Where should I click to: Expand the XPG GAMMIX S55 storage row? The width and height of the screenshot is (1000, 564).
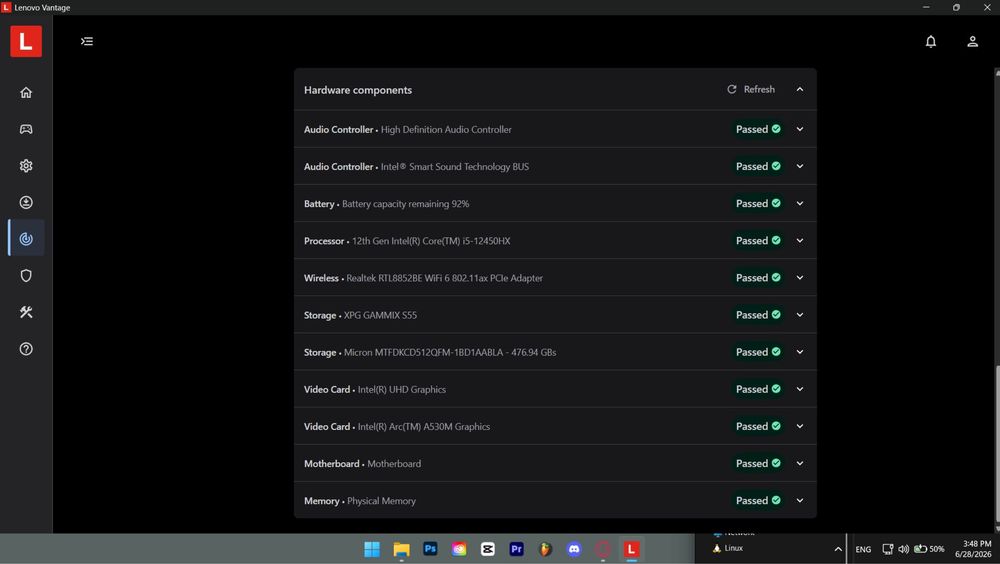click(800, 315)
